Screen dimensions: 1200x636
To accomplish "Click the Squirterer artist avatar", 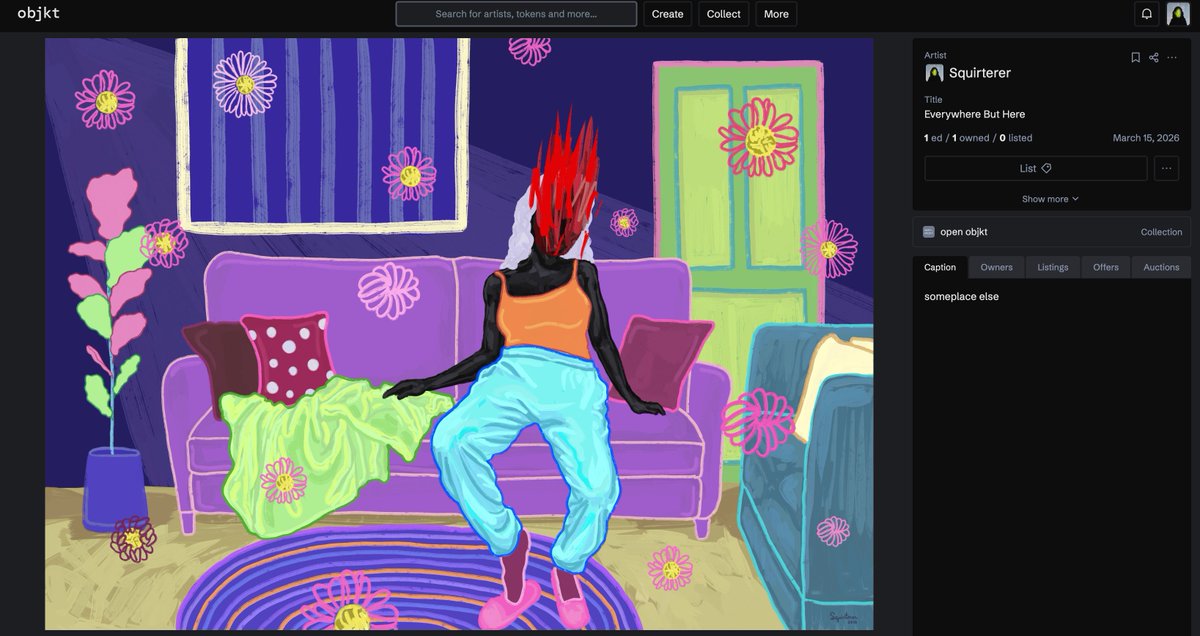I will tap(934, 73).
